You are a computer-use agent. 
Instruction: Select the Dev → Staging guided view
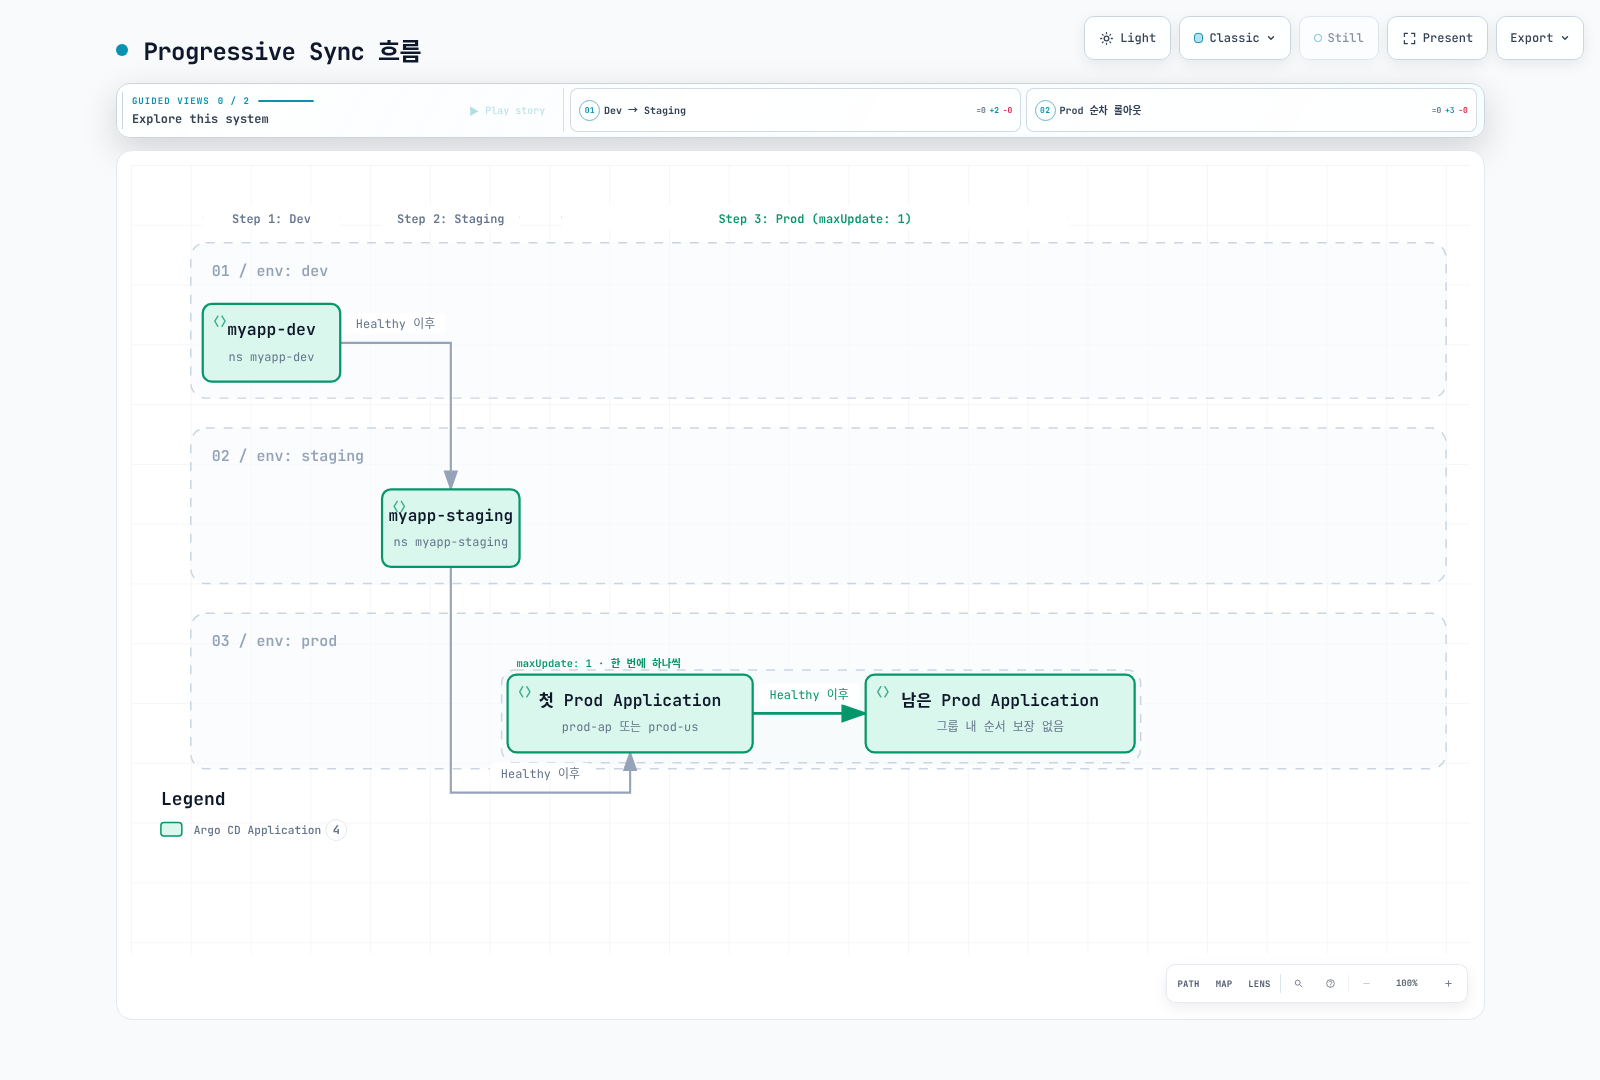[795, 111]
